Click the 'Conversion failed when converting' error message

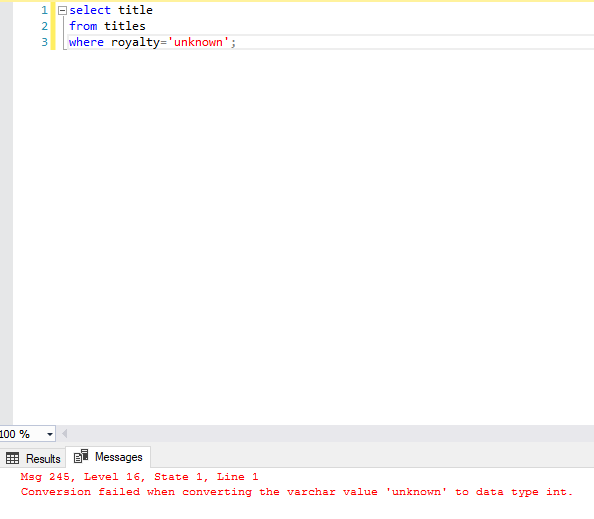297,492
